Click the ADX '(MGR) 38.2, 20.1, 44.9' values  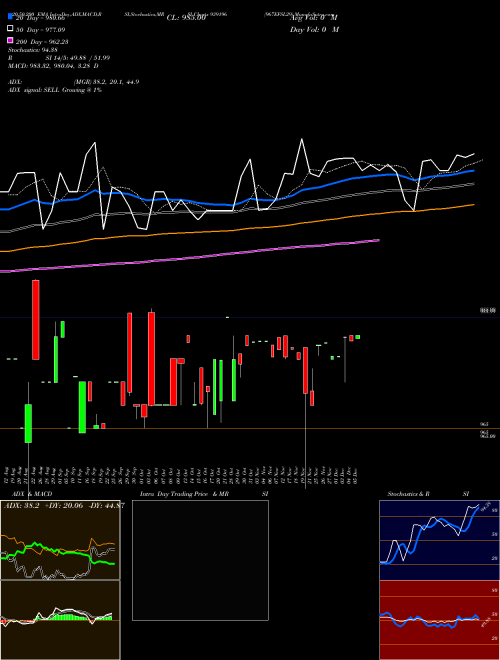[x=106, y=82]
